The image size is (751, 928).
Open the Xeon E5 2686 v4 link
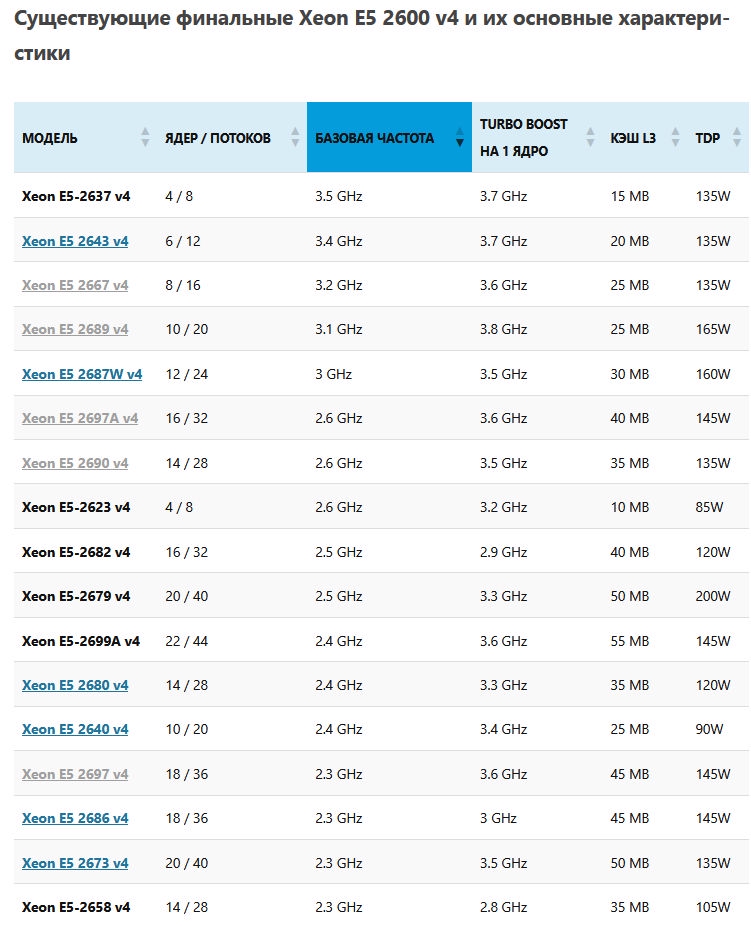click(x=75, y=818)
